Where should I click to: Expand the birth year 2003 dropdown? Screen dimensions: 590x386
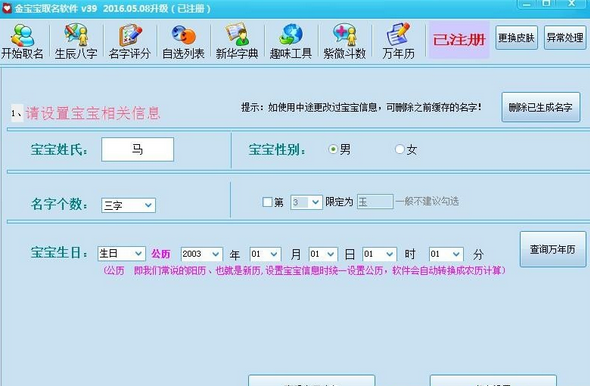(x=201, y=254)
